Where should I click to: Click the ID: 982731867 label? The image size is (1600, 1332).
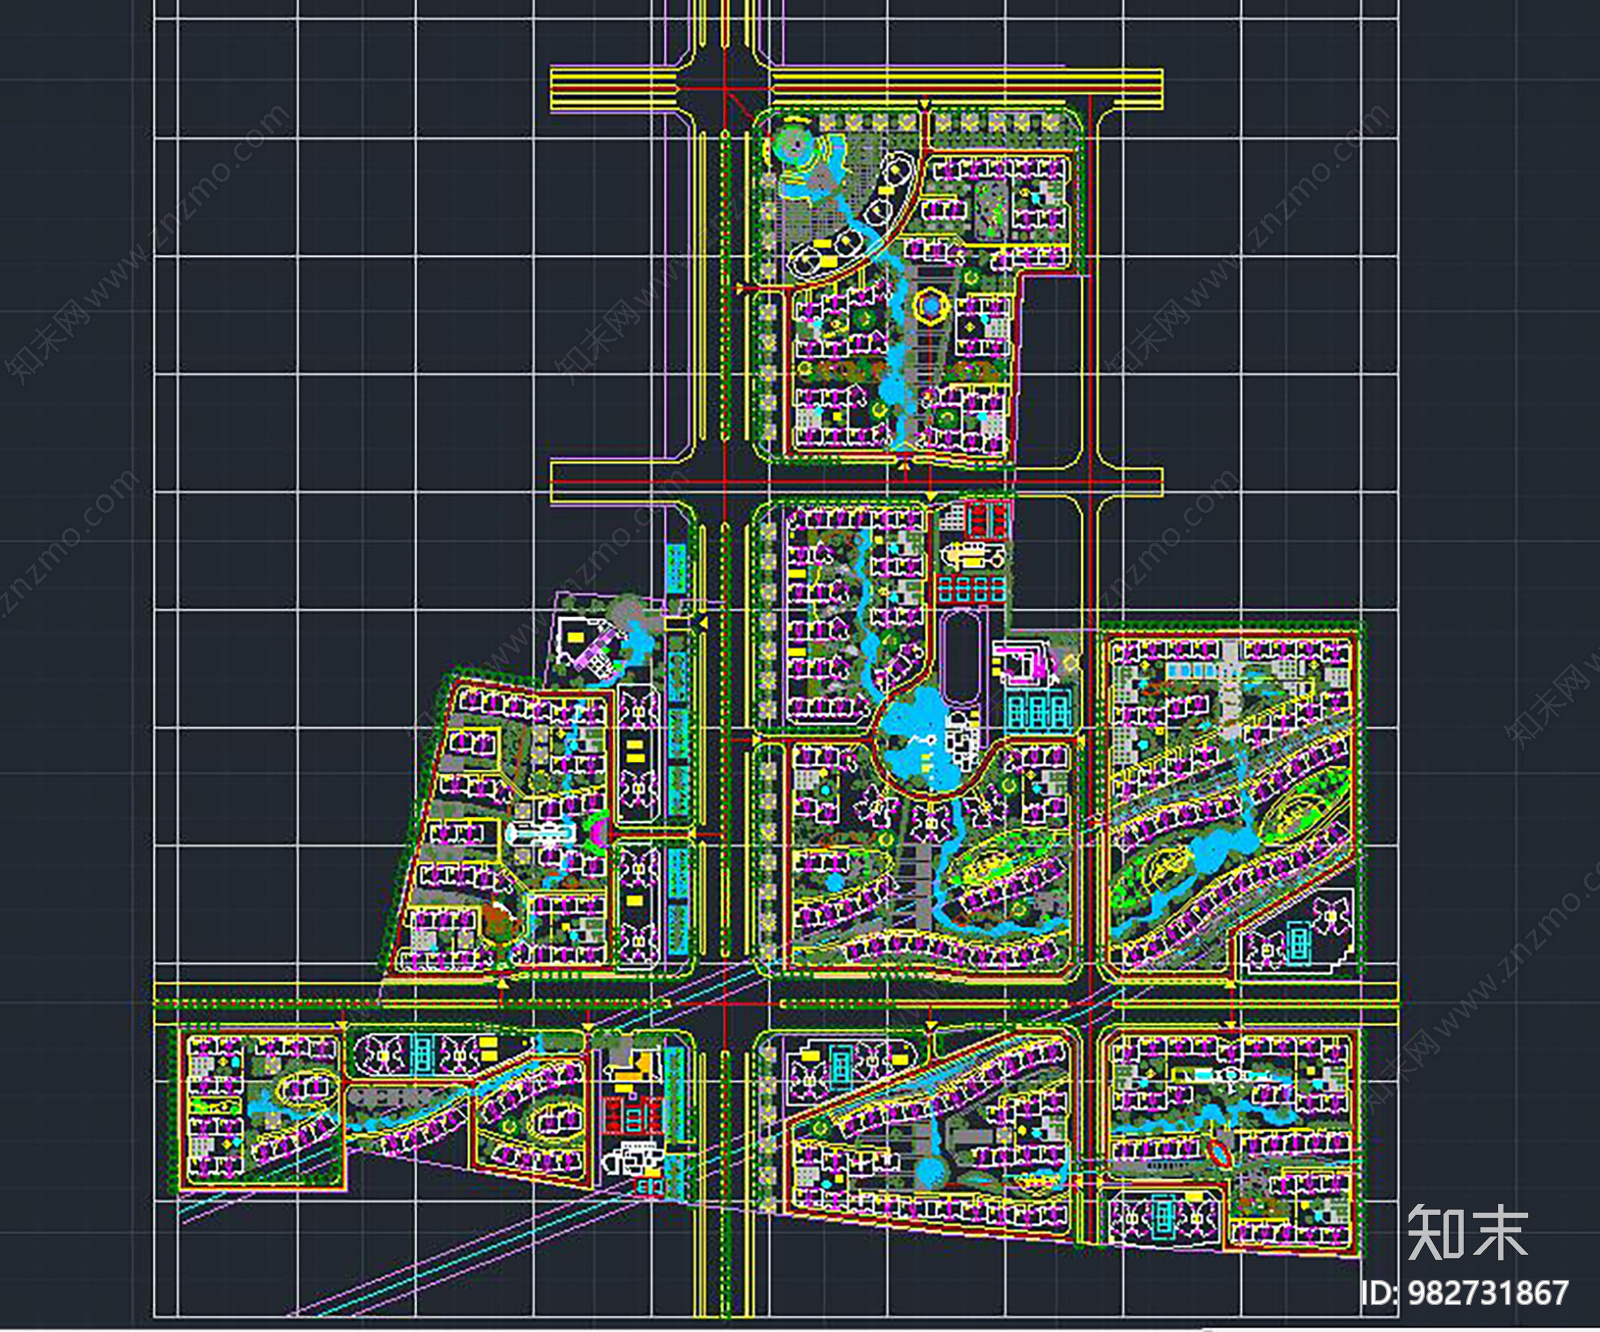point(1464,1294)
